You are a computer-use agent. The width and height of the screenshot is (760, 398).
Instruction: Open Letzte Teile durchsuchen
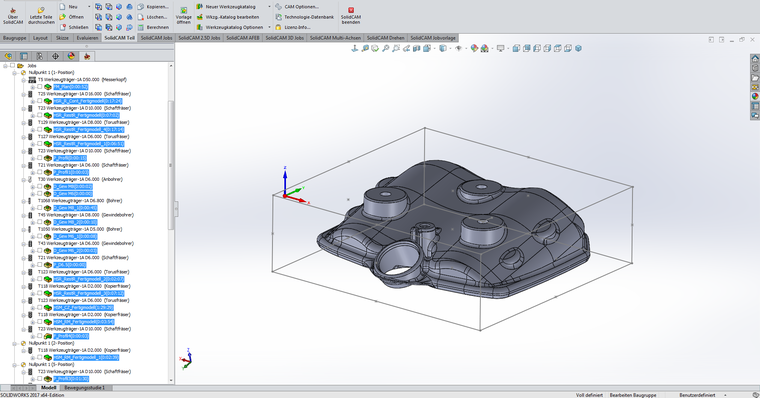[41, 16]
